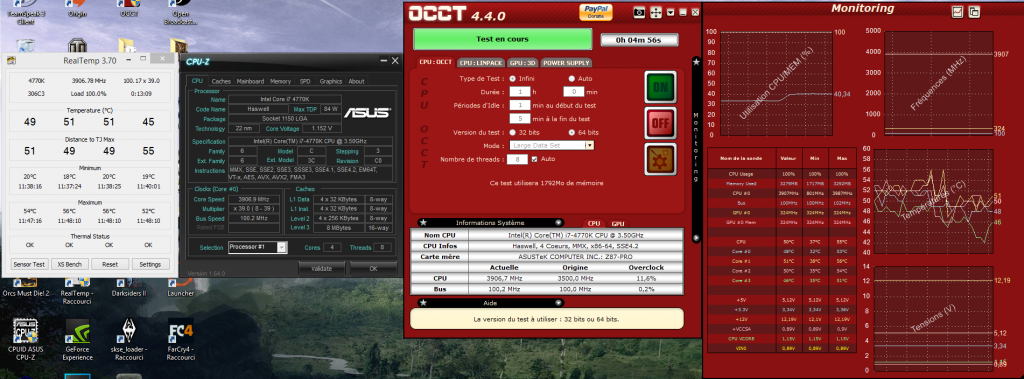The width and height of the screenshot is (1024, 379).
Task: Open the Darksiders II desktop shortcut
Action: coord(129,289)
